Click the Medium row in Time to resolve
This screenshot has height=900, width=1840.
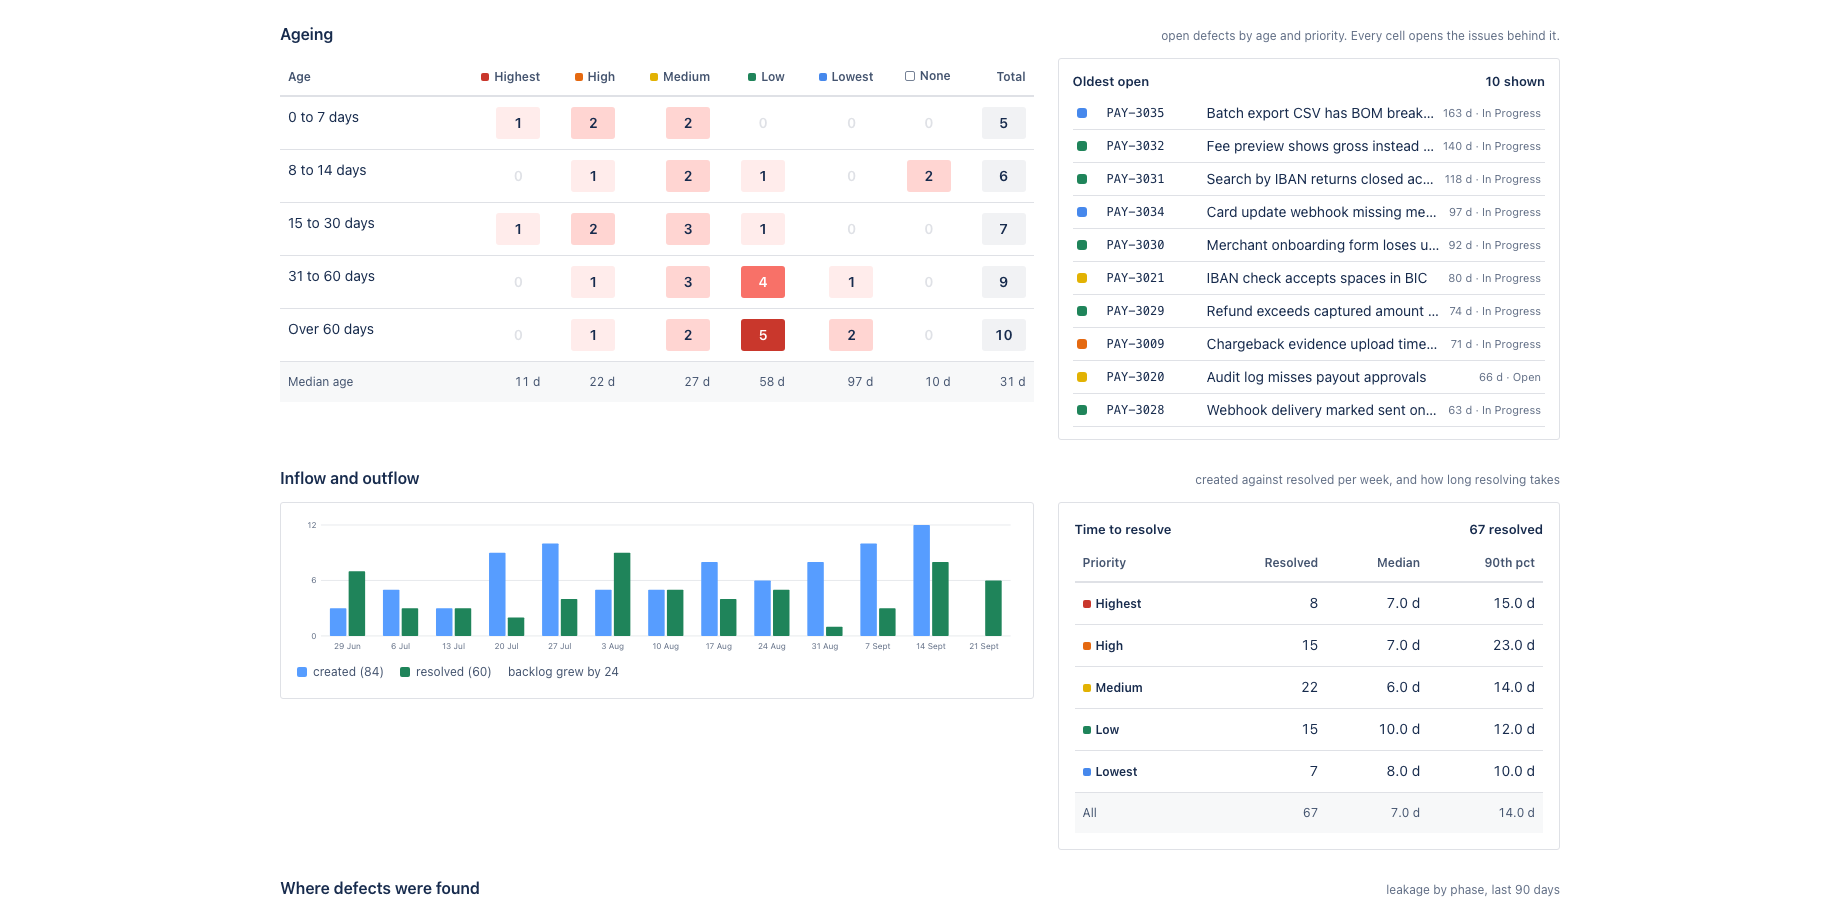1308,688
